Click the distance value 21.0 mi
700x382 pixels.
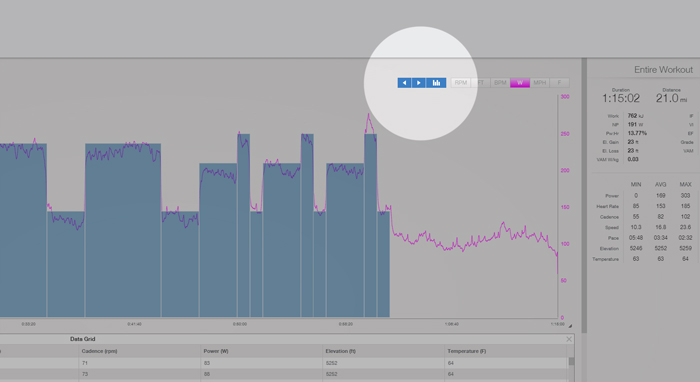[671, 98]
